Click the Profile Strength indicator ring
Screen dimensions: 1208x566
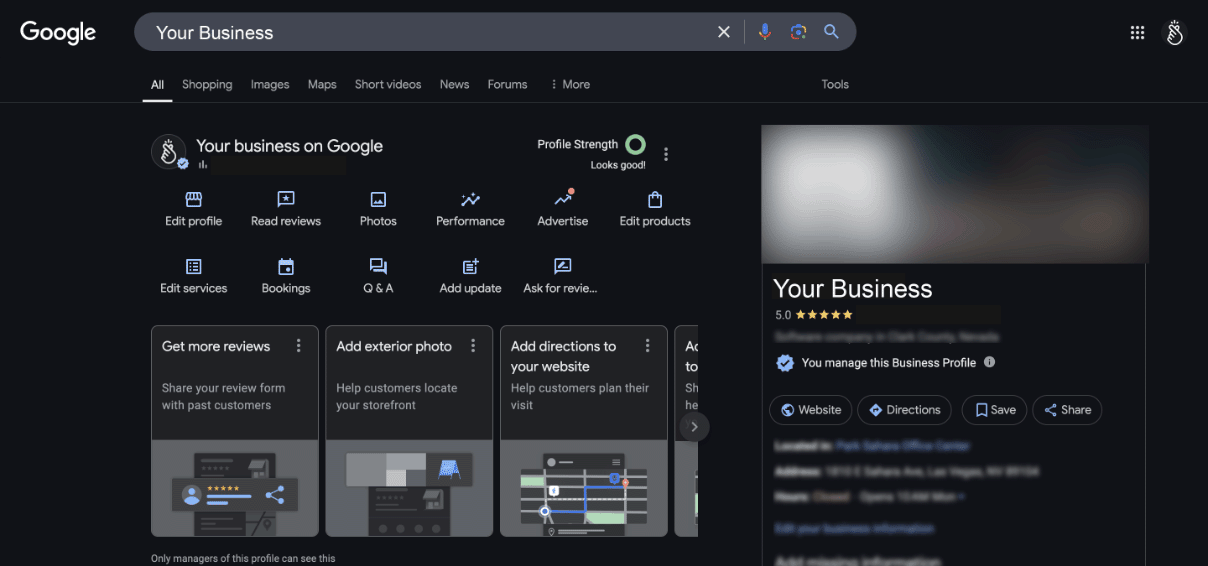(x=635, y=144)
